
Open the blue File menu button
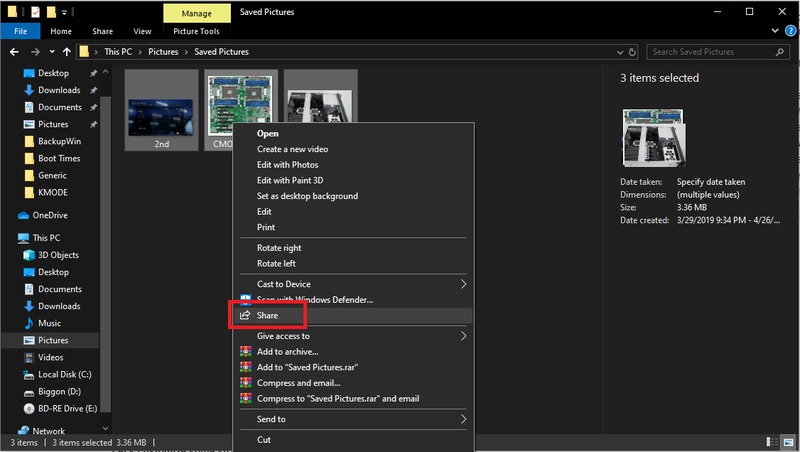[x=20, y=31]
